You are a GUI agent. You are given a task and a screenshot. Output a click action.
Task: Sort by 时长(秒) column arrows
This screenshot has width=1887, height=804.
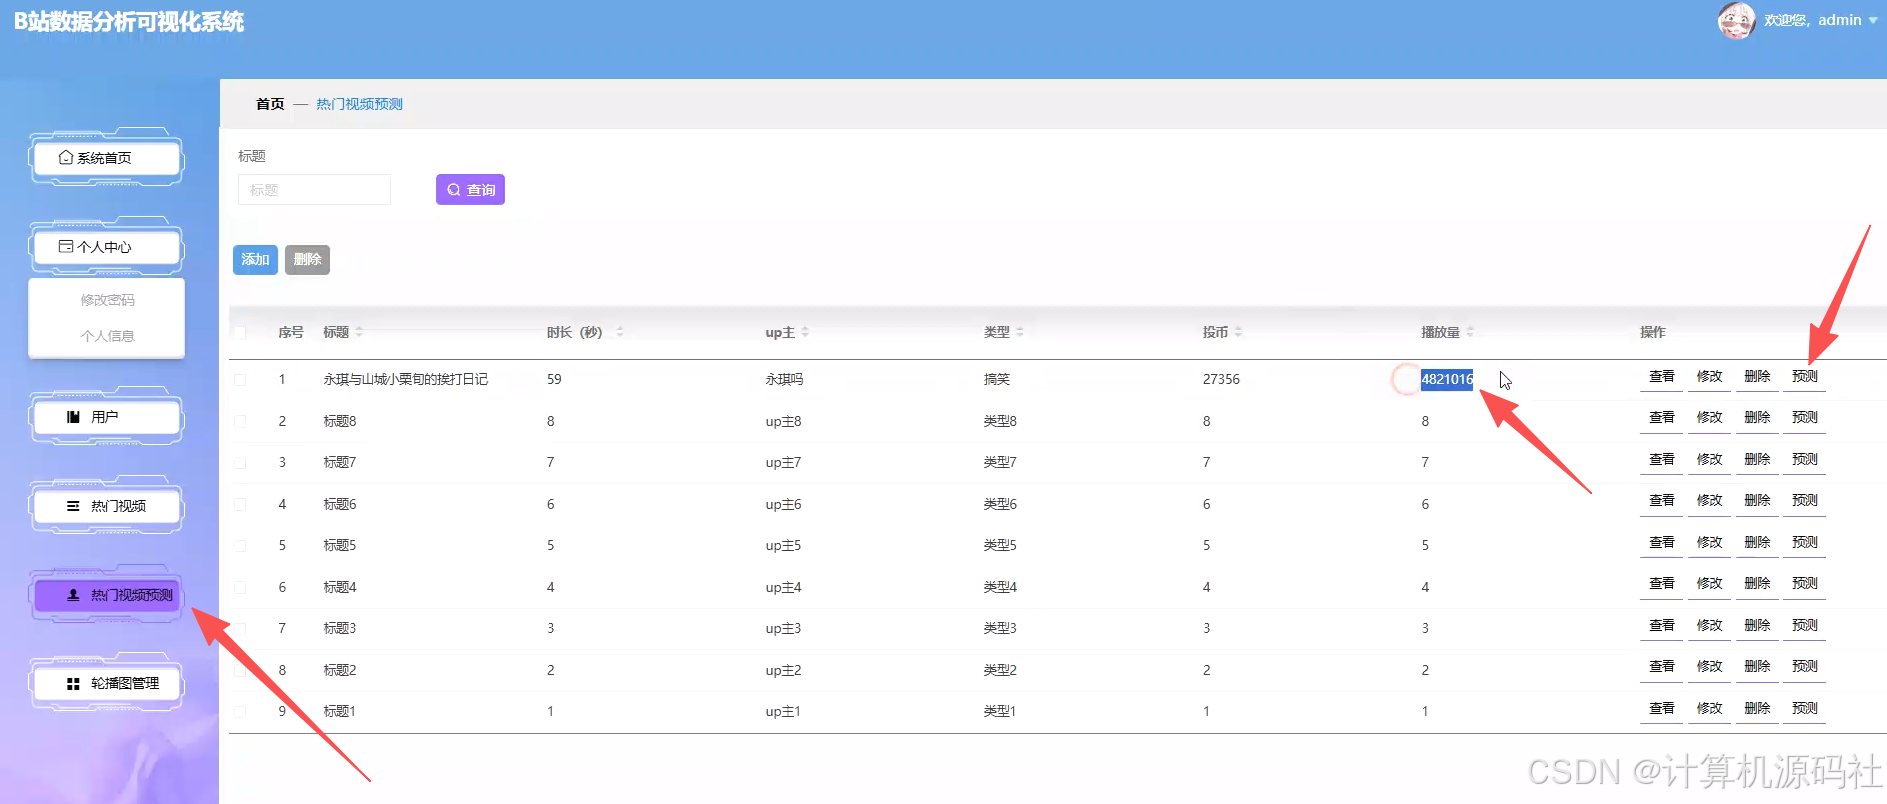620,332
